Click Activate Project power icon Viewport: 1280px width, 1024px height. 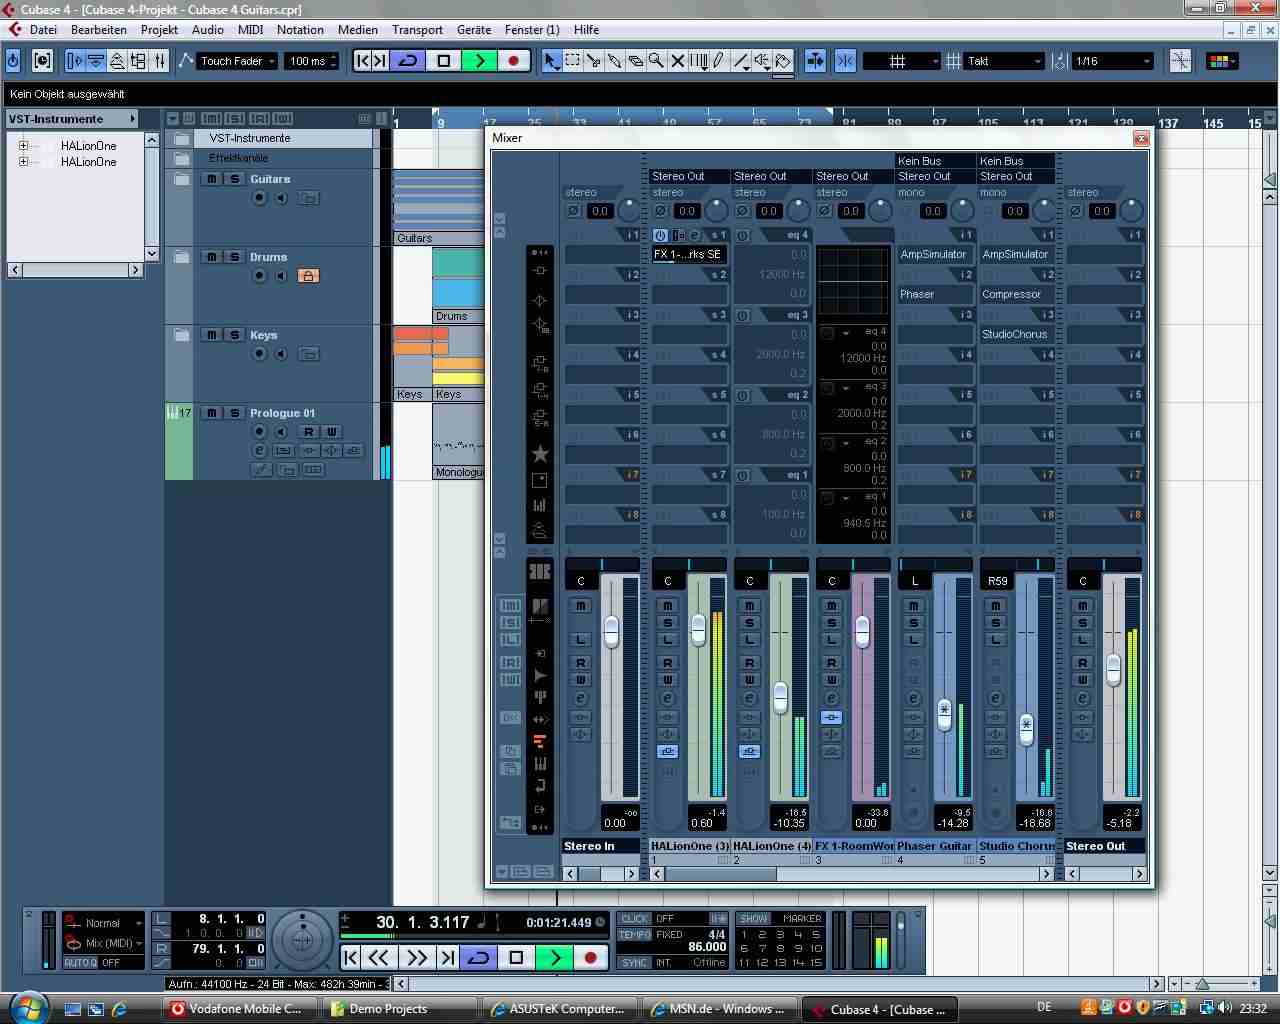click(x=13, y=61)
